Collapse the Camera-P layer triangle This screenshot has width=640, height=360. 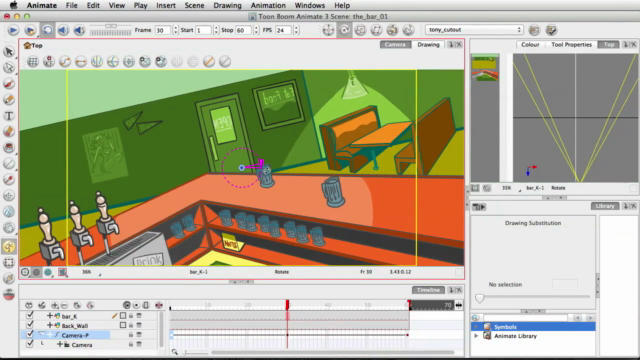41,334
